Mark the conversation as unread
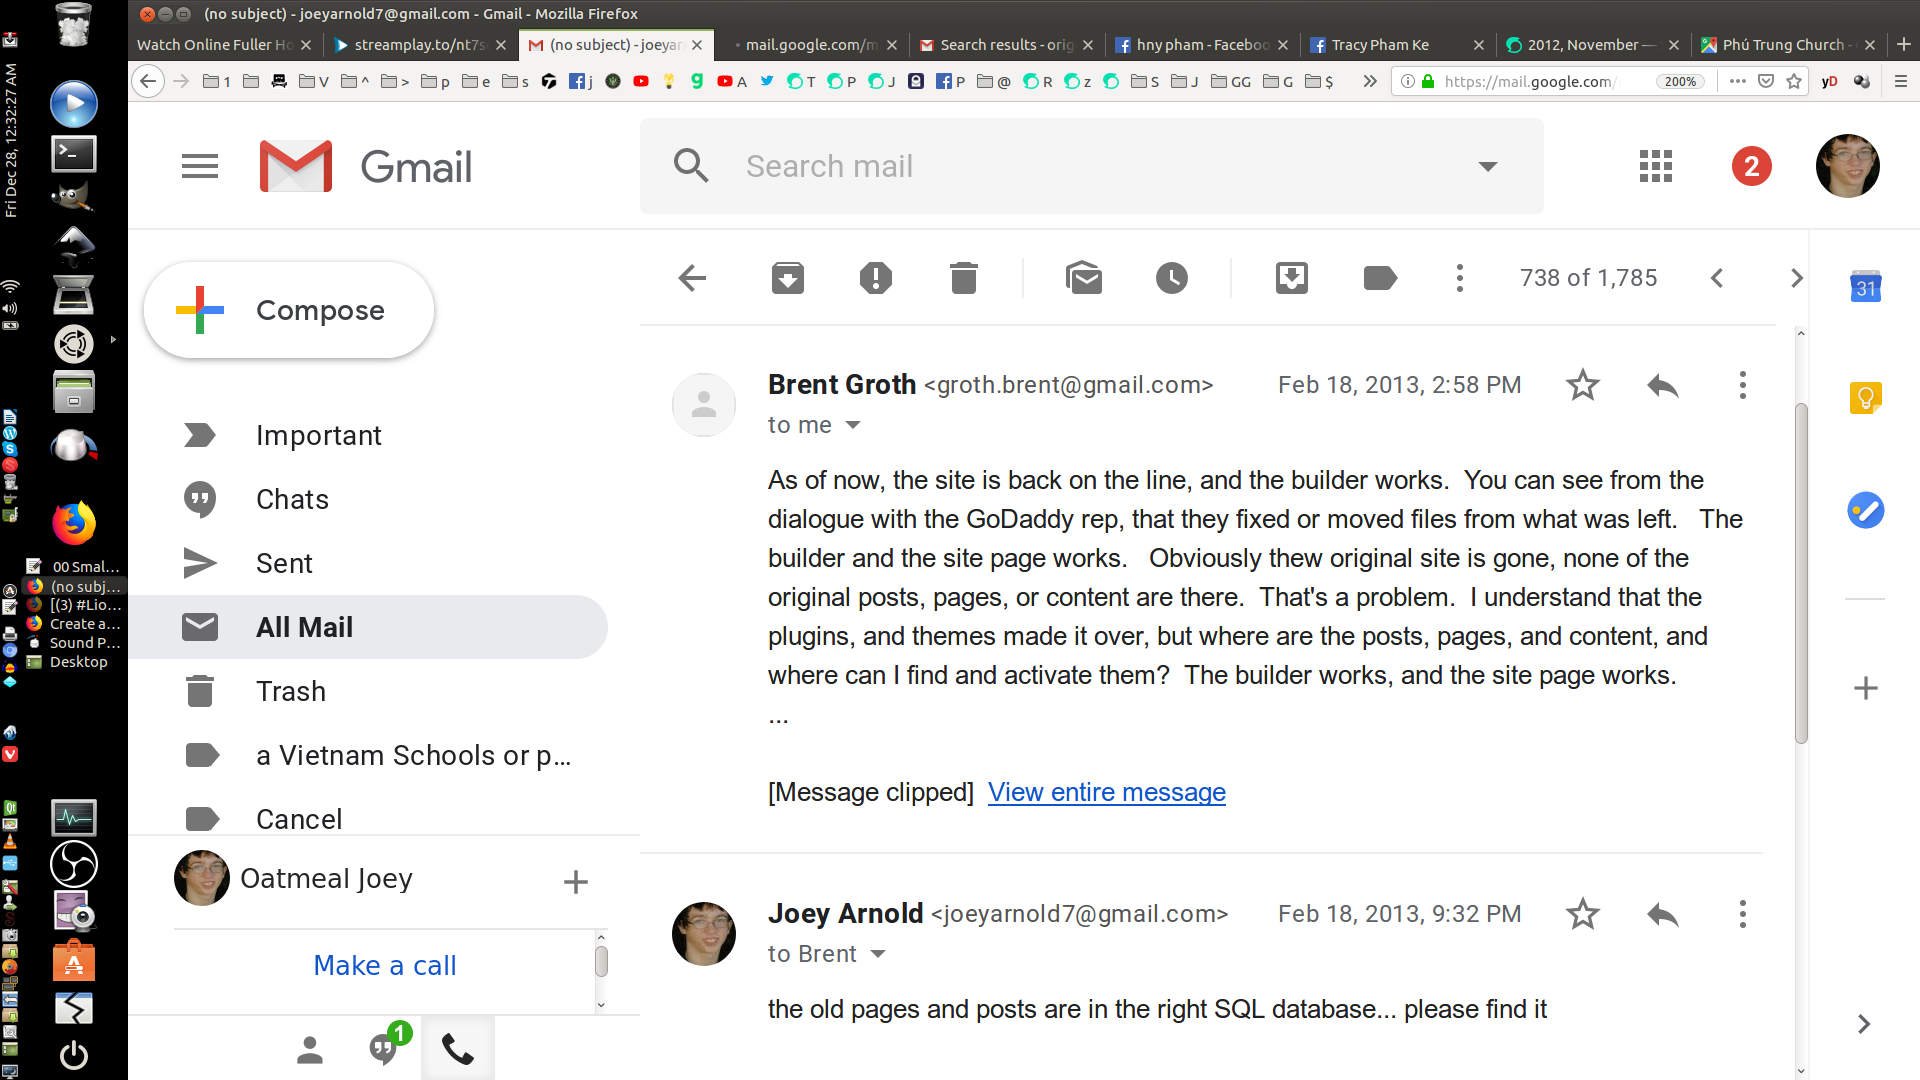 click(1085, 278)
